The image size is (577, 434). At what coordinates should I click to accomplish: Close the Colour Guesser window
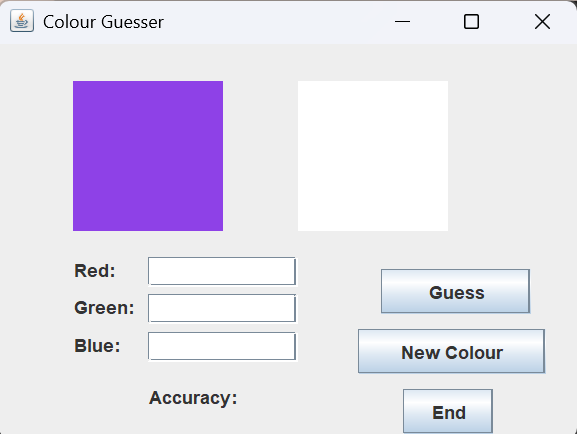[542, 21]
